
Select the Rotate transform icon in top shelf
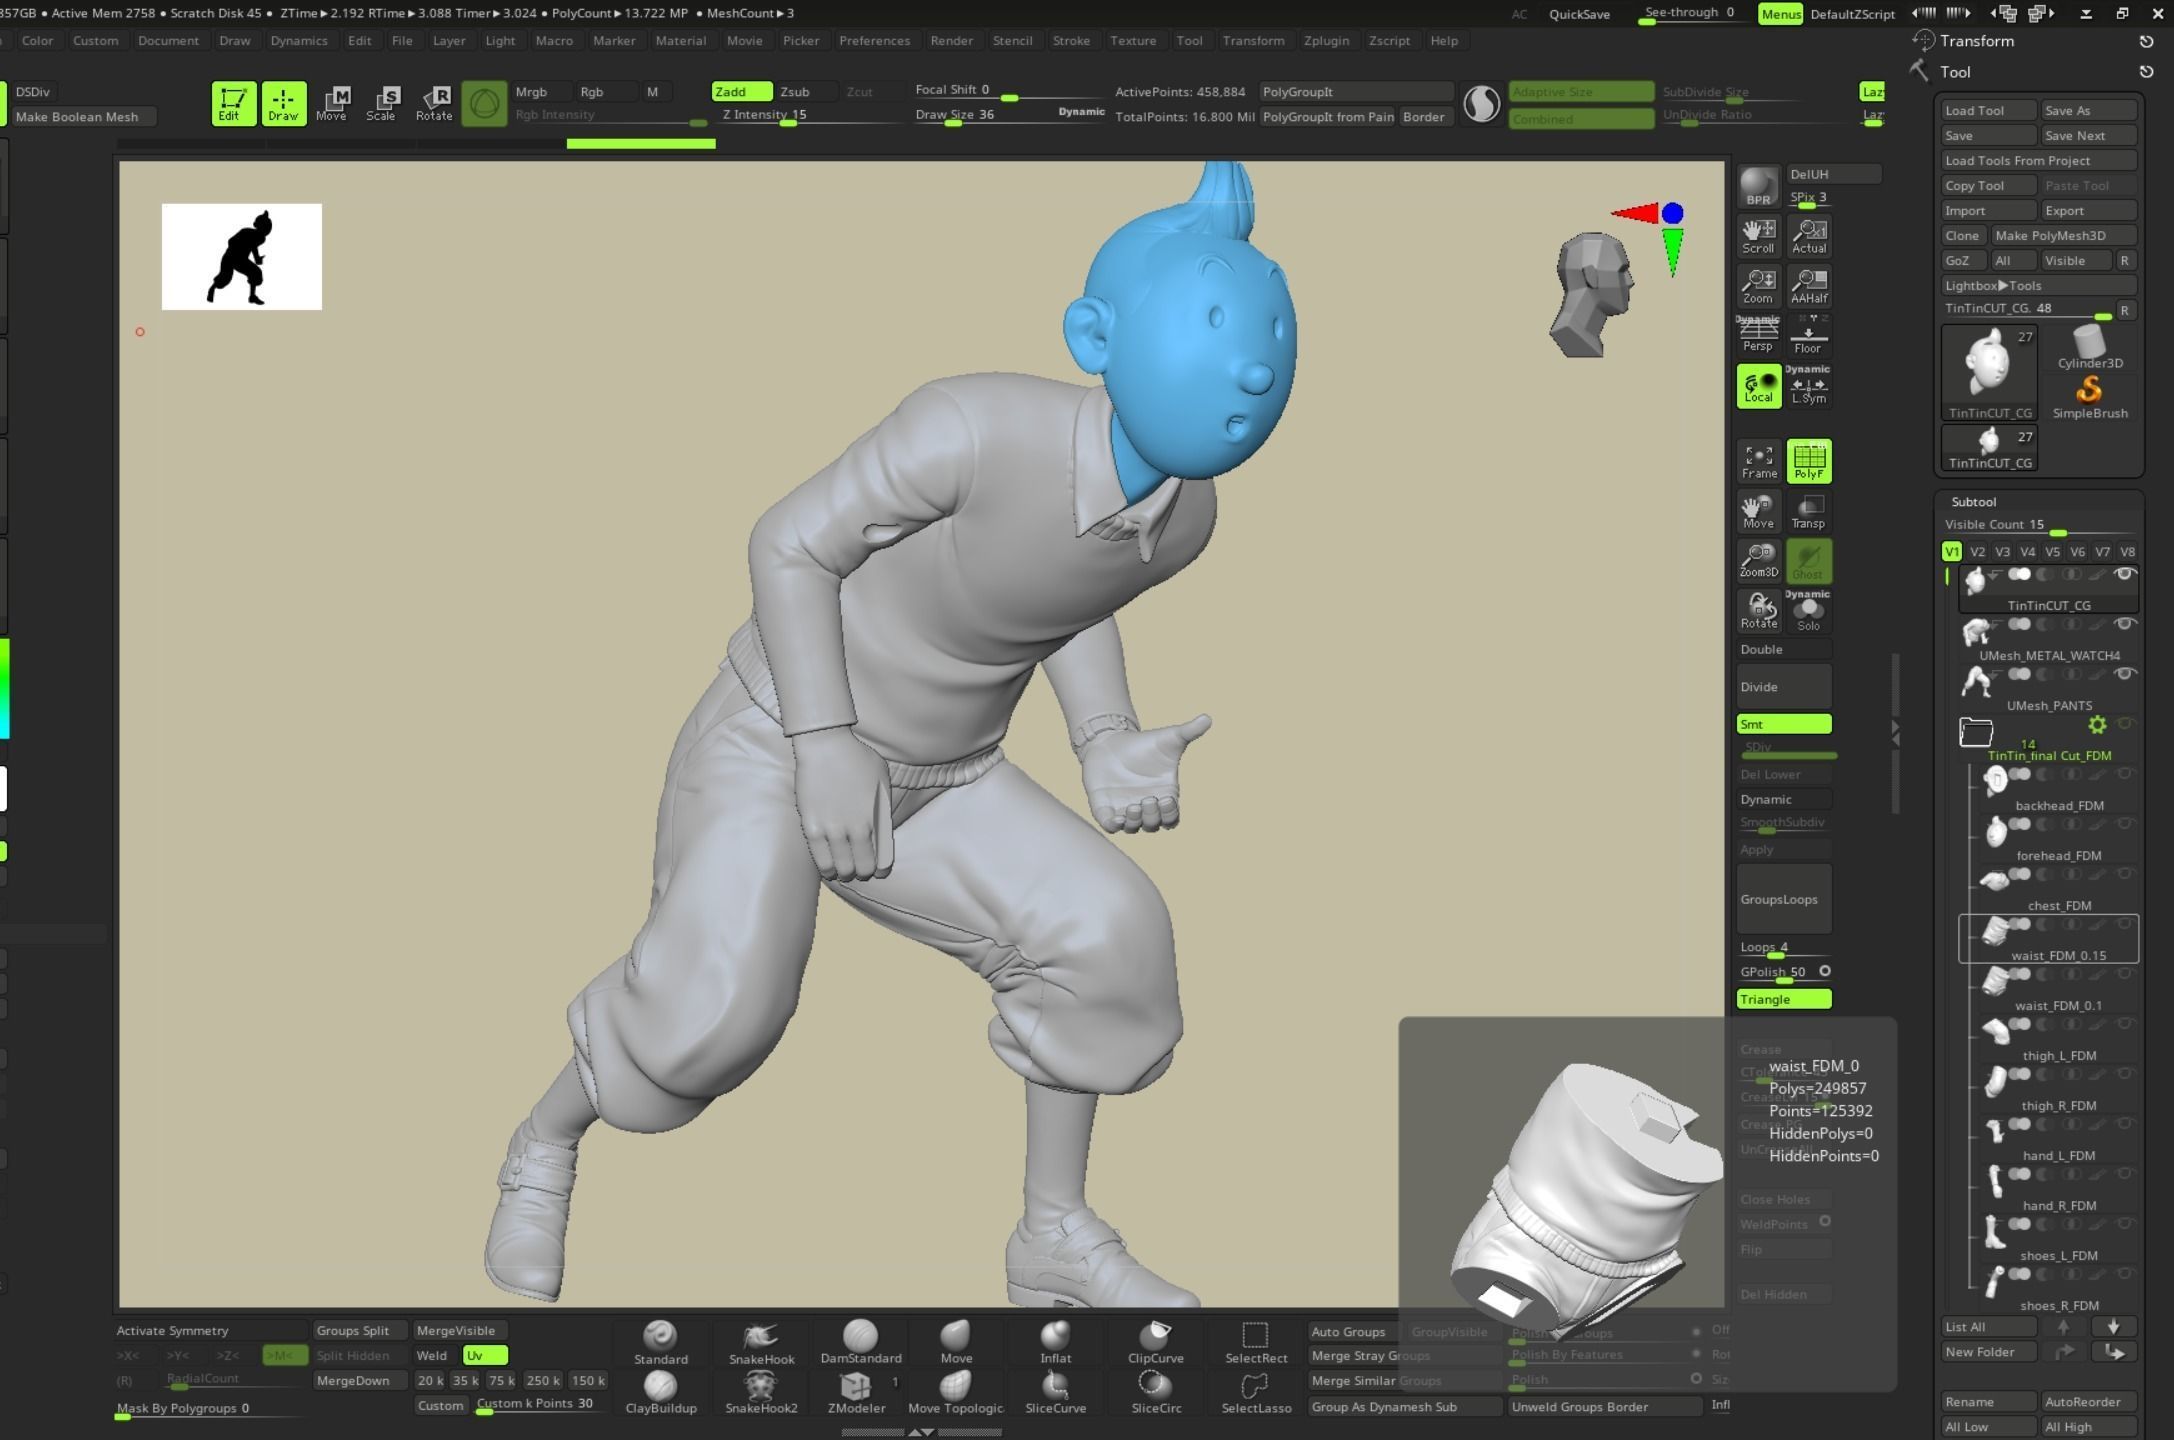434,103
